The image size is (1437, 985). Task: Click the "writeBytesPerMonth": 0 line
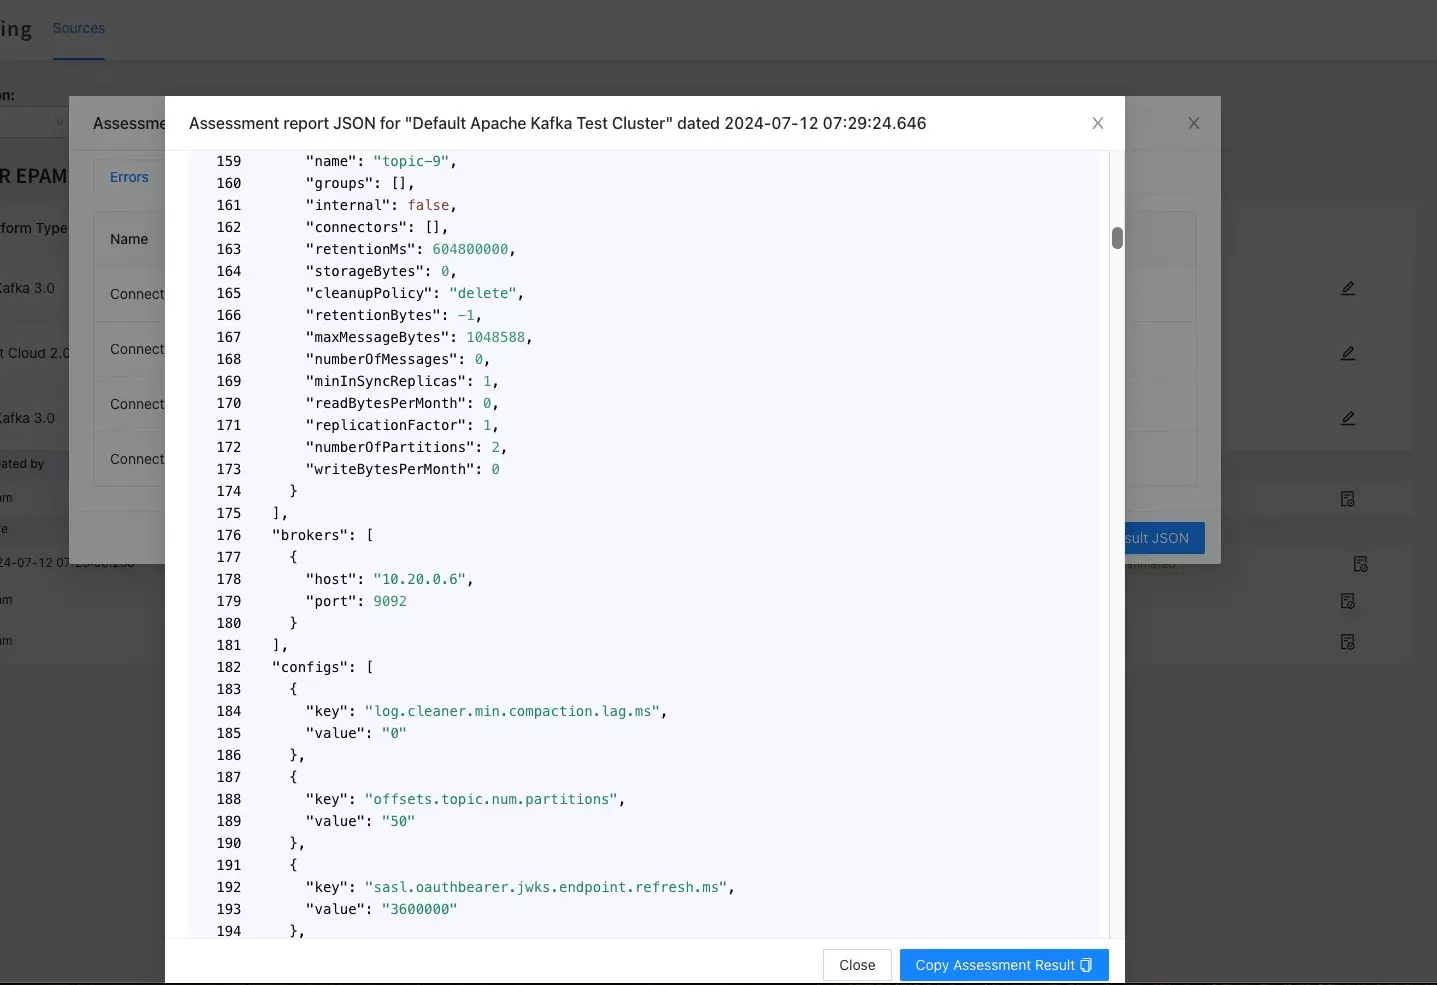(402, 469)
